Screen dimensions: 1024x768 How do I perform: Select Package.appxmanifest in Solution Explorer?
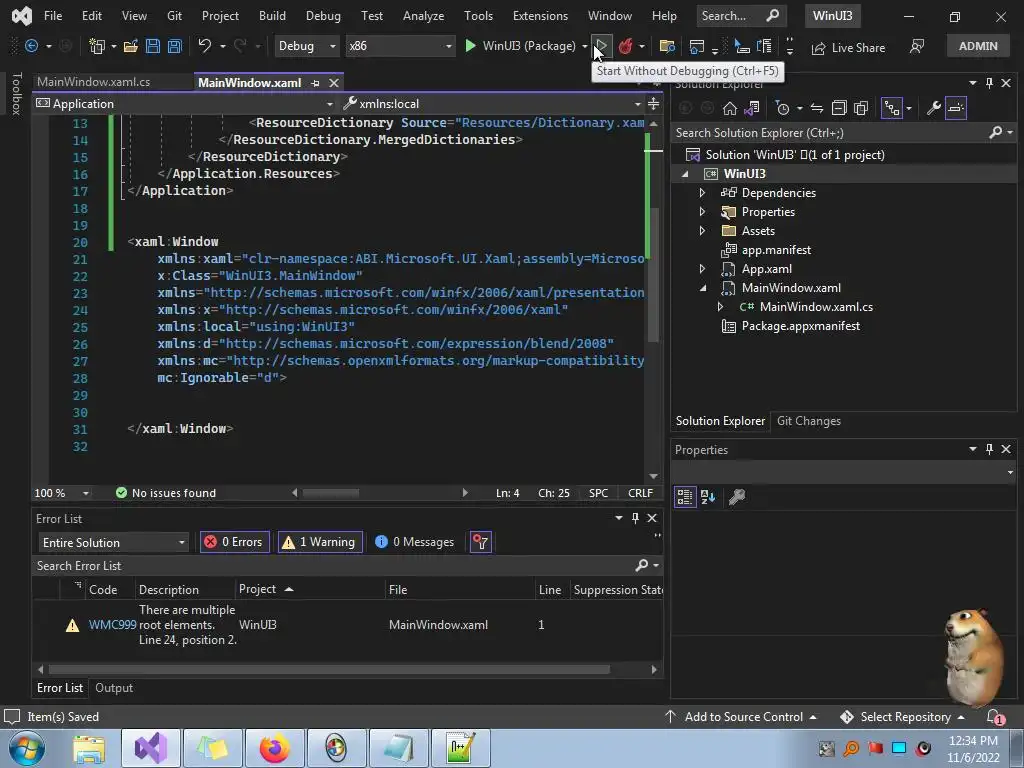[x=800, y=326]
